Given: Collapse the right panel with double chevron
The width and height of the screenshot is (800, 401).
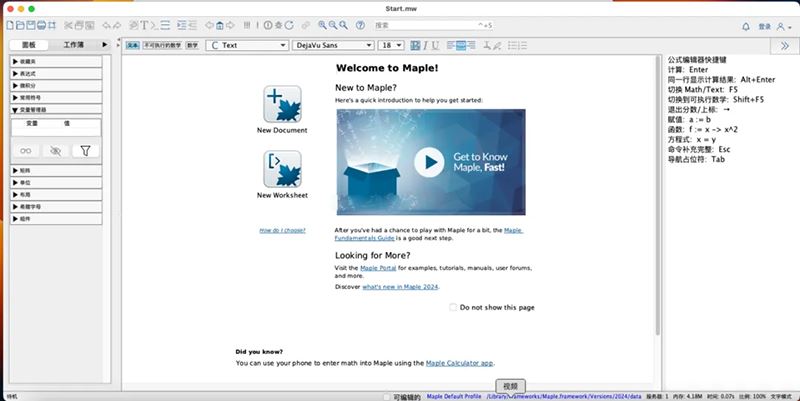Looking at the screenshot, I should pos(785,46).
